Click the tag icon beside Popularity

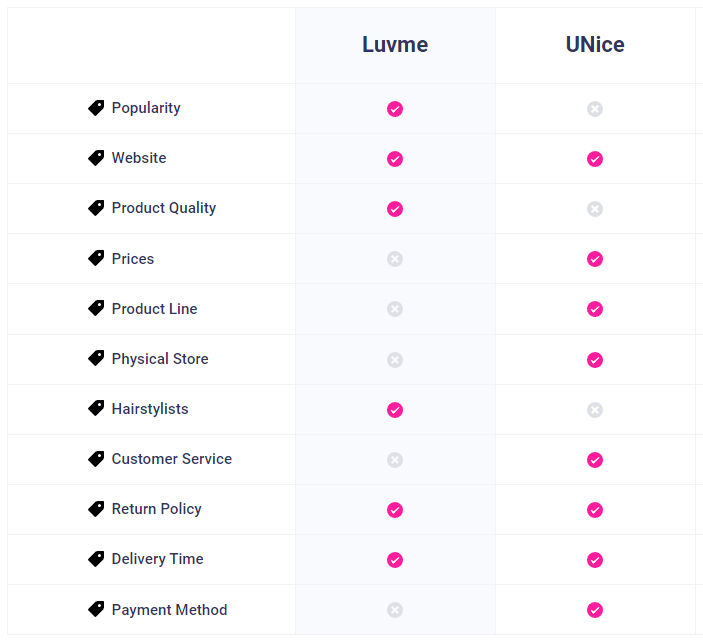pos(96,108)
